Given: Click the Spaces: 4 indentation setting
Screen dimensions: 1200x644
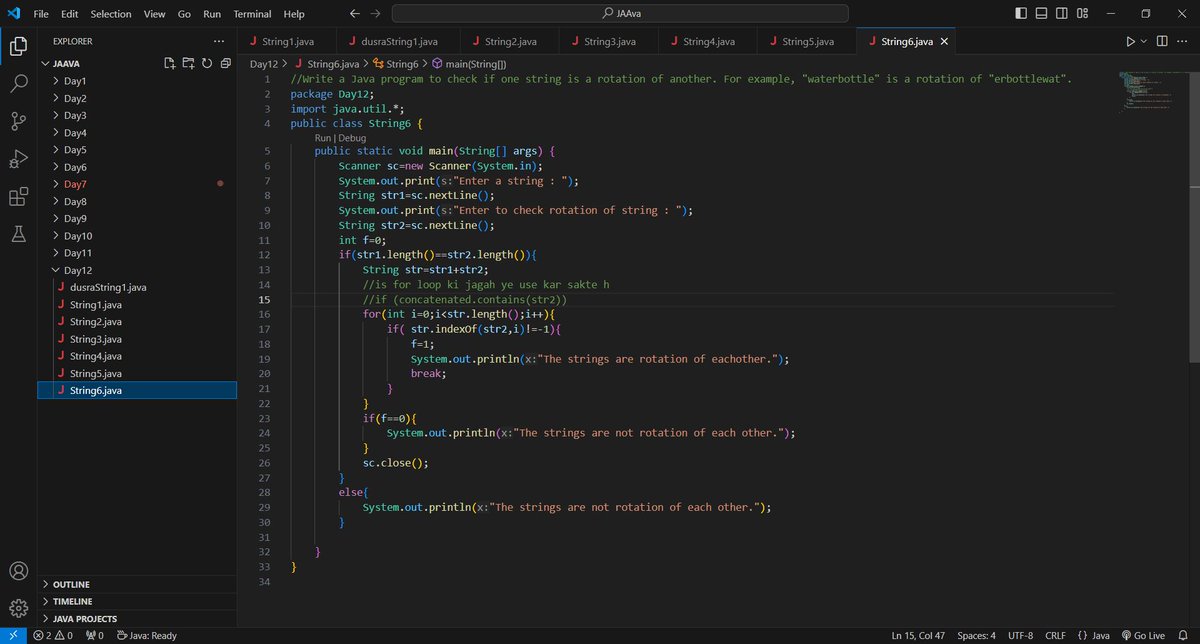Looking at the screenshot, I should point(976,635).
